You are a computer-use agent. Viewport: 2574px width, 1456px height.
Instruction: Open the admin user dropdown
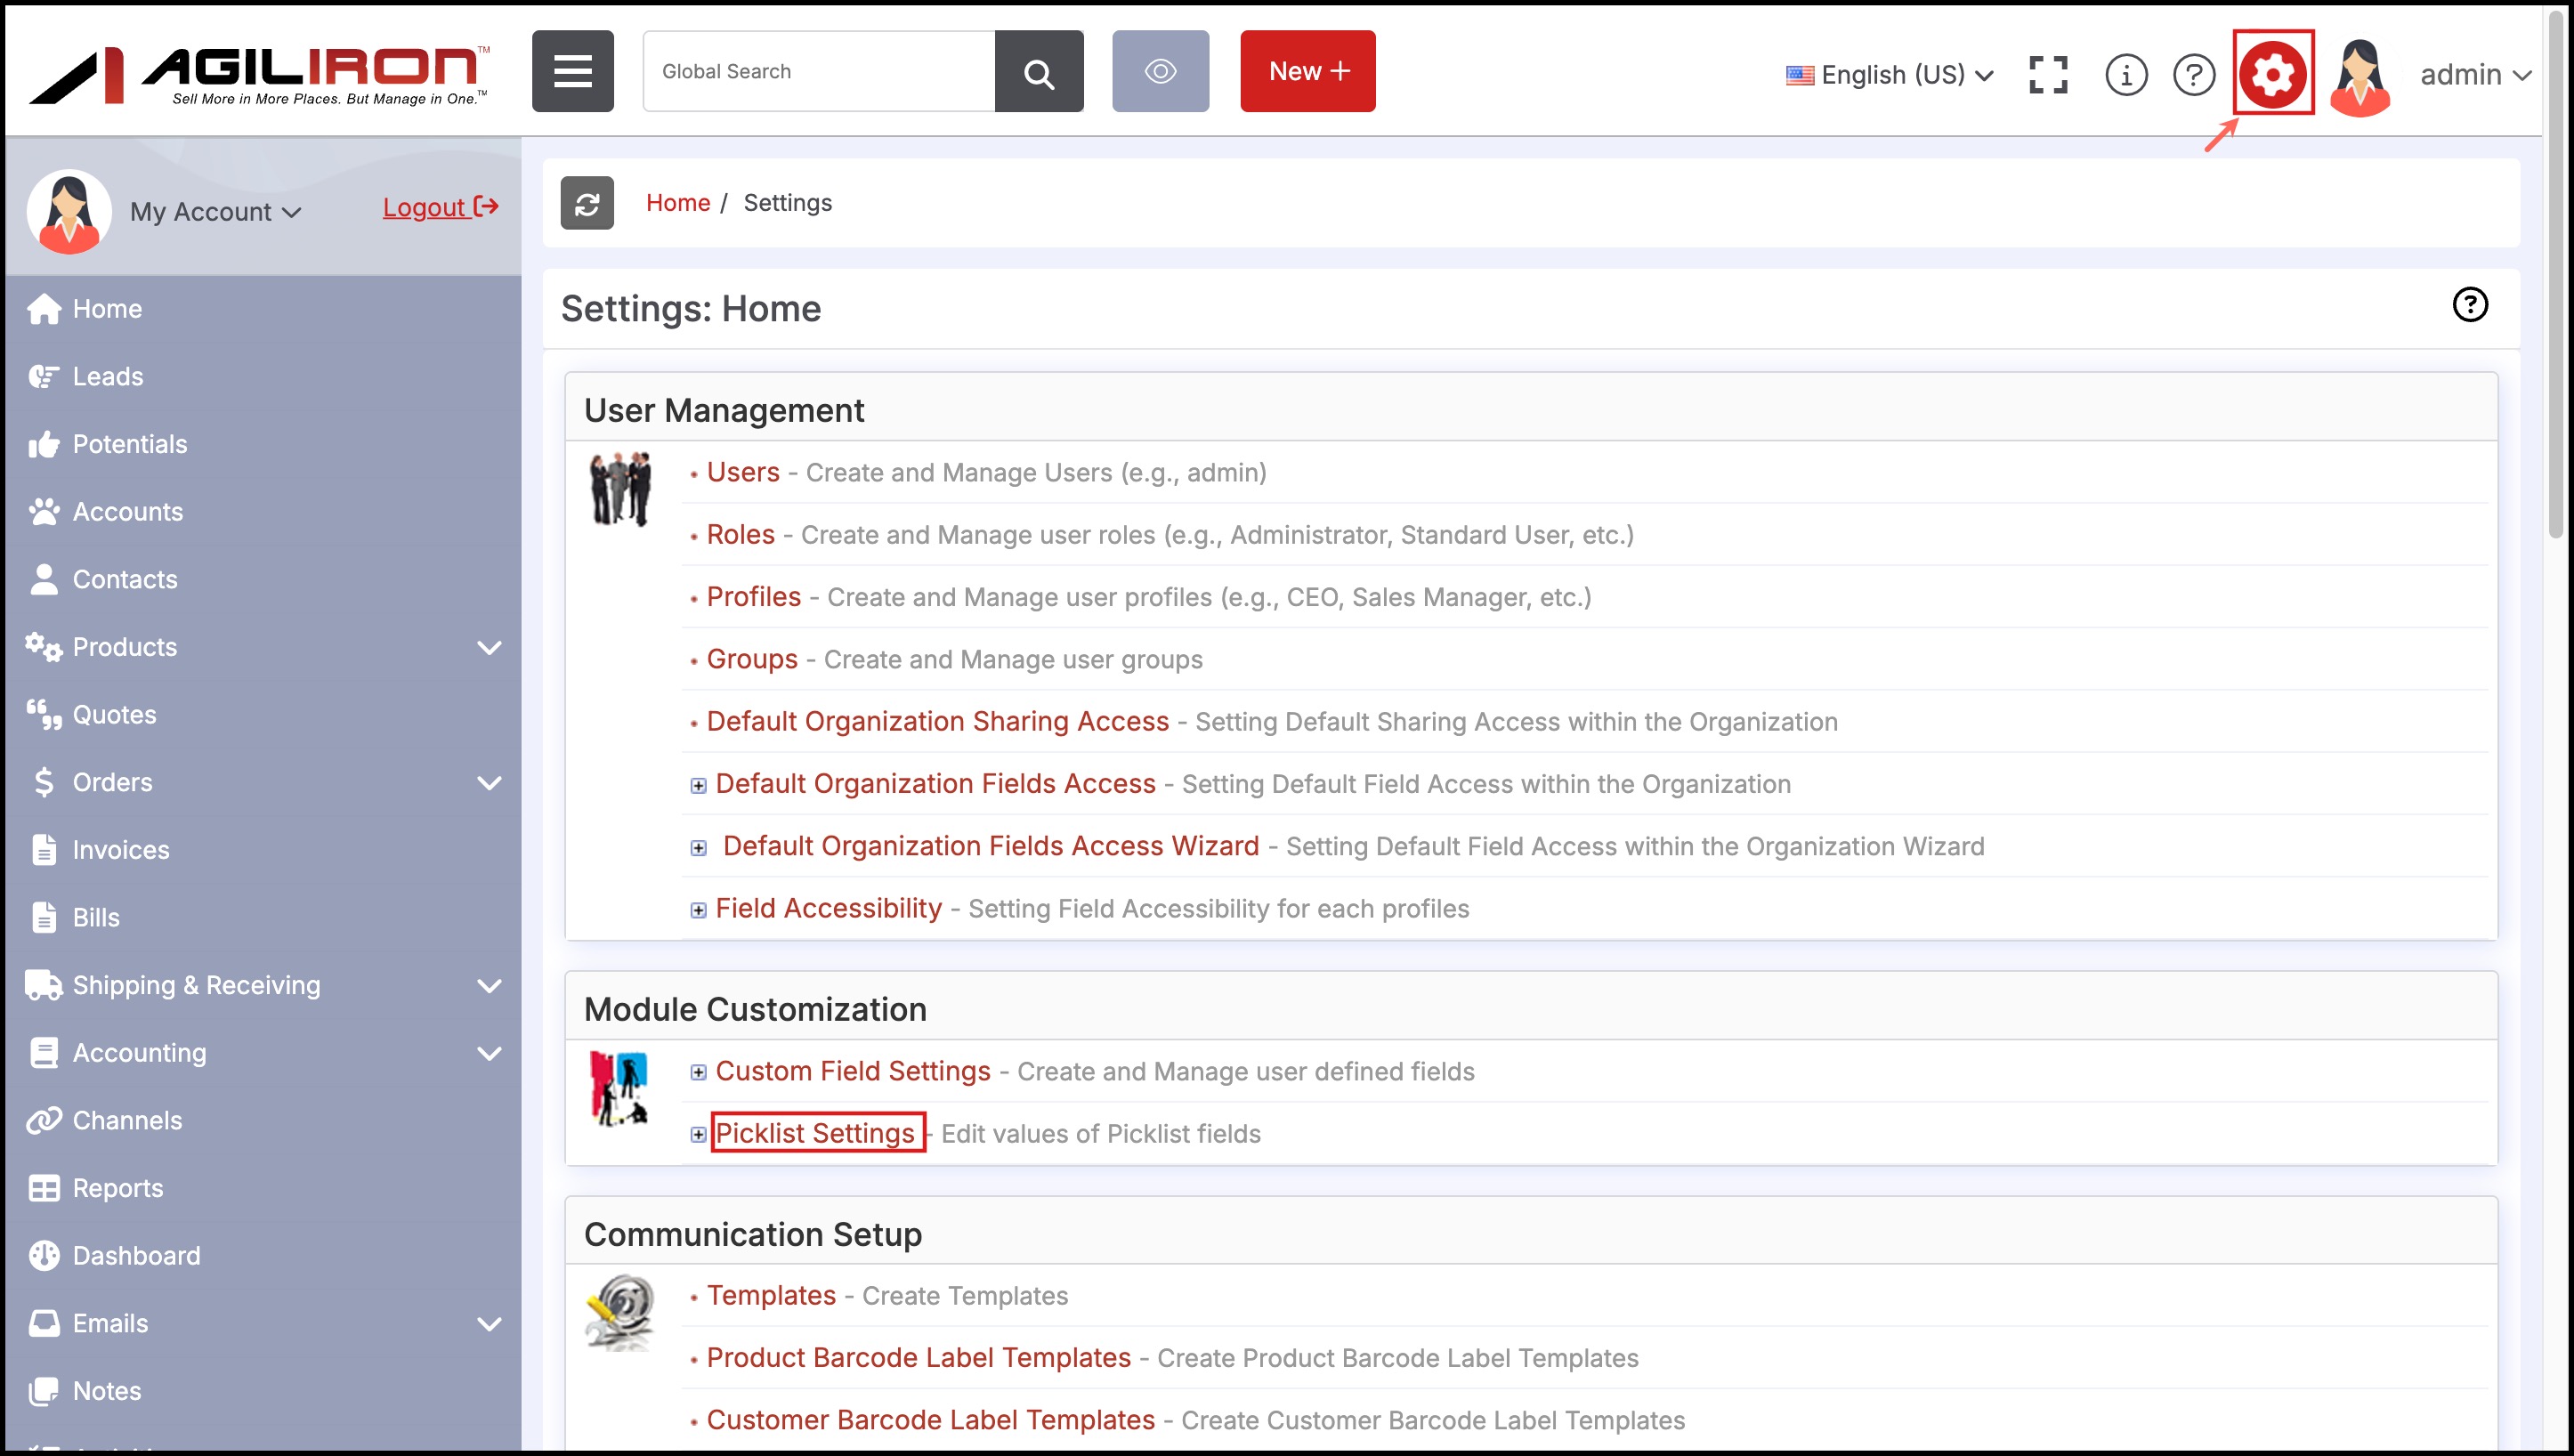(x=2475, y=75)
